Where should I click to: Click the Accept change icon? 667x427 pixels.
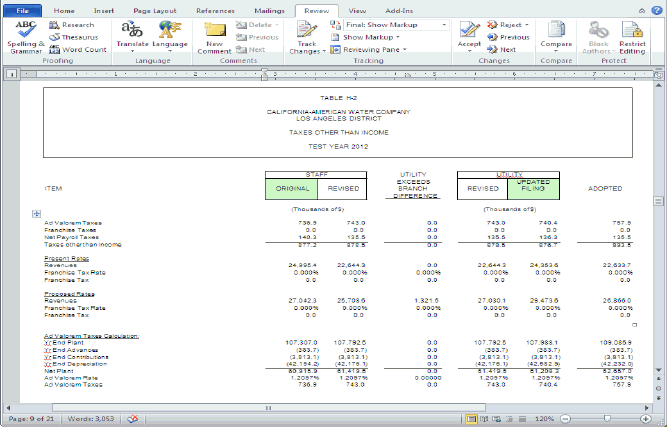click(x=469, y=30)
